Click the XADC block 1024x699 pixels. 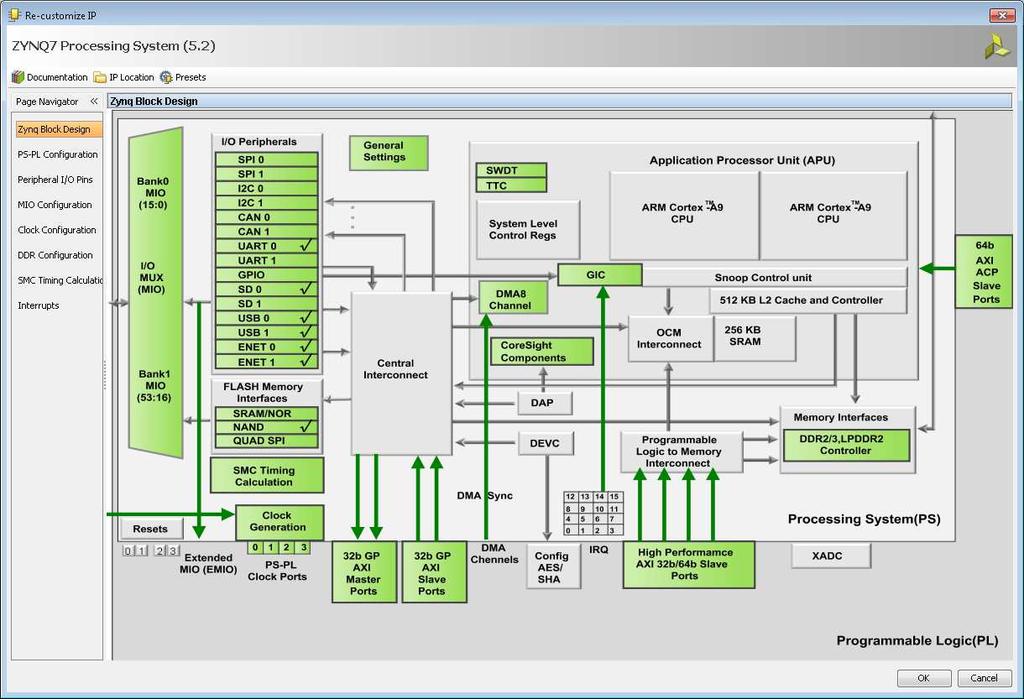point(831,556)
